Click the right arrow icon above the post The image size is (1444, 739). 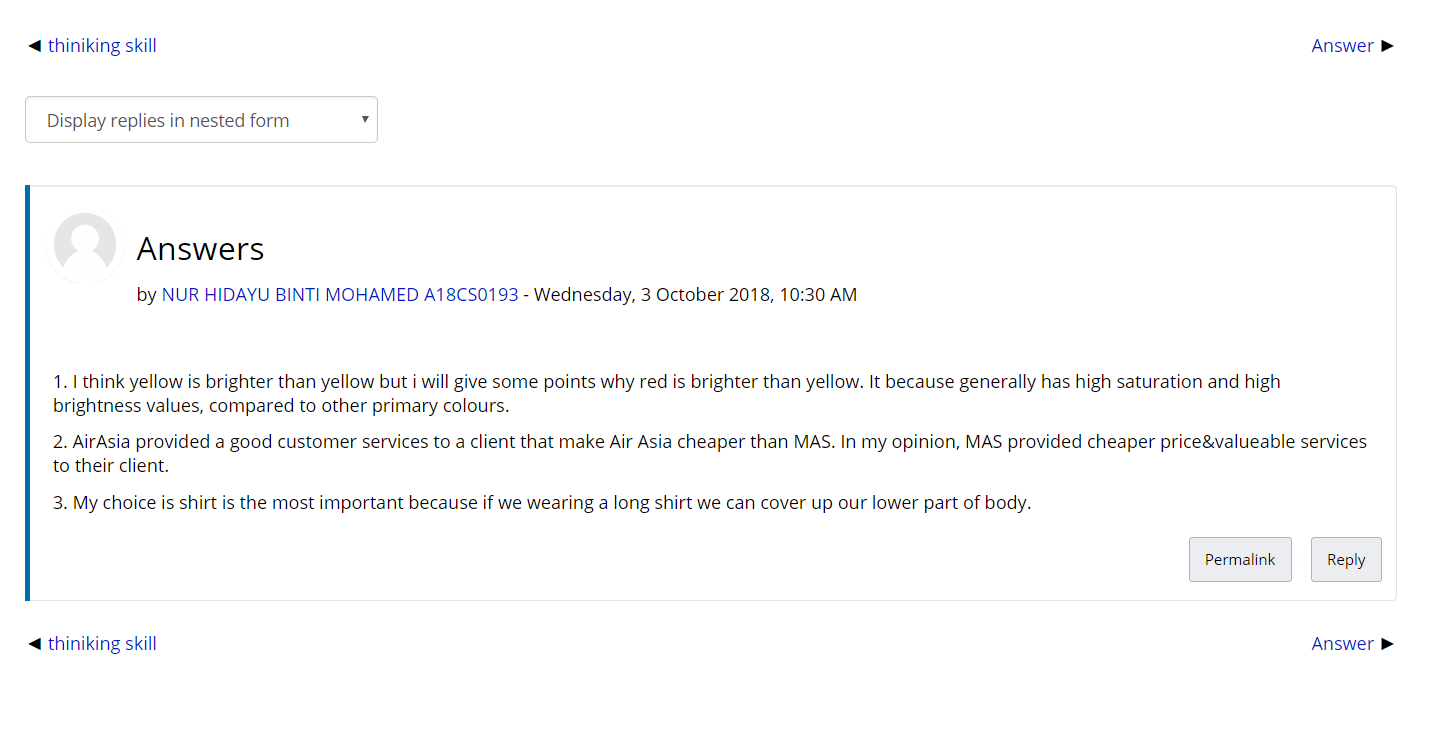[1387, 46]
